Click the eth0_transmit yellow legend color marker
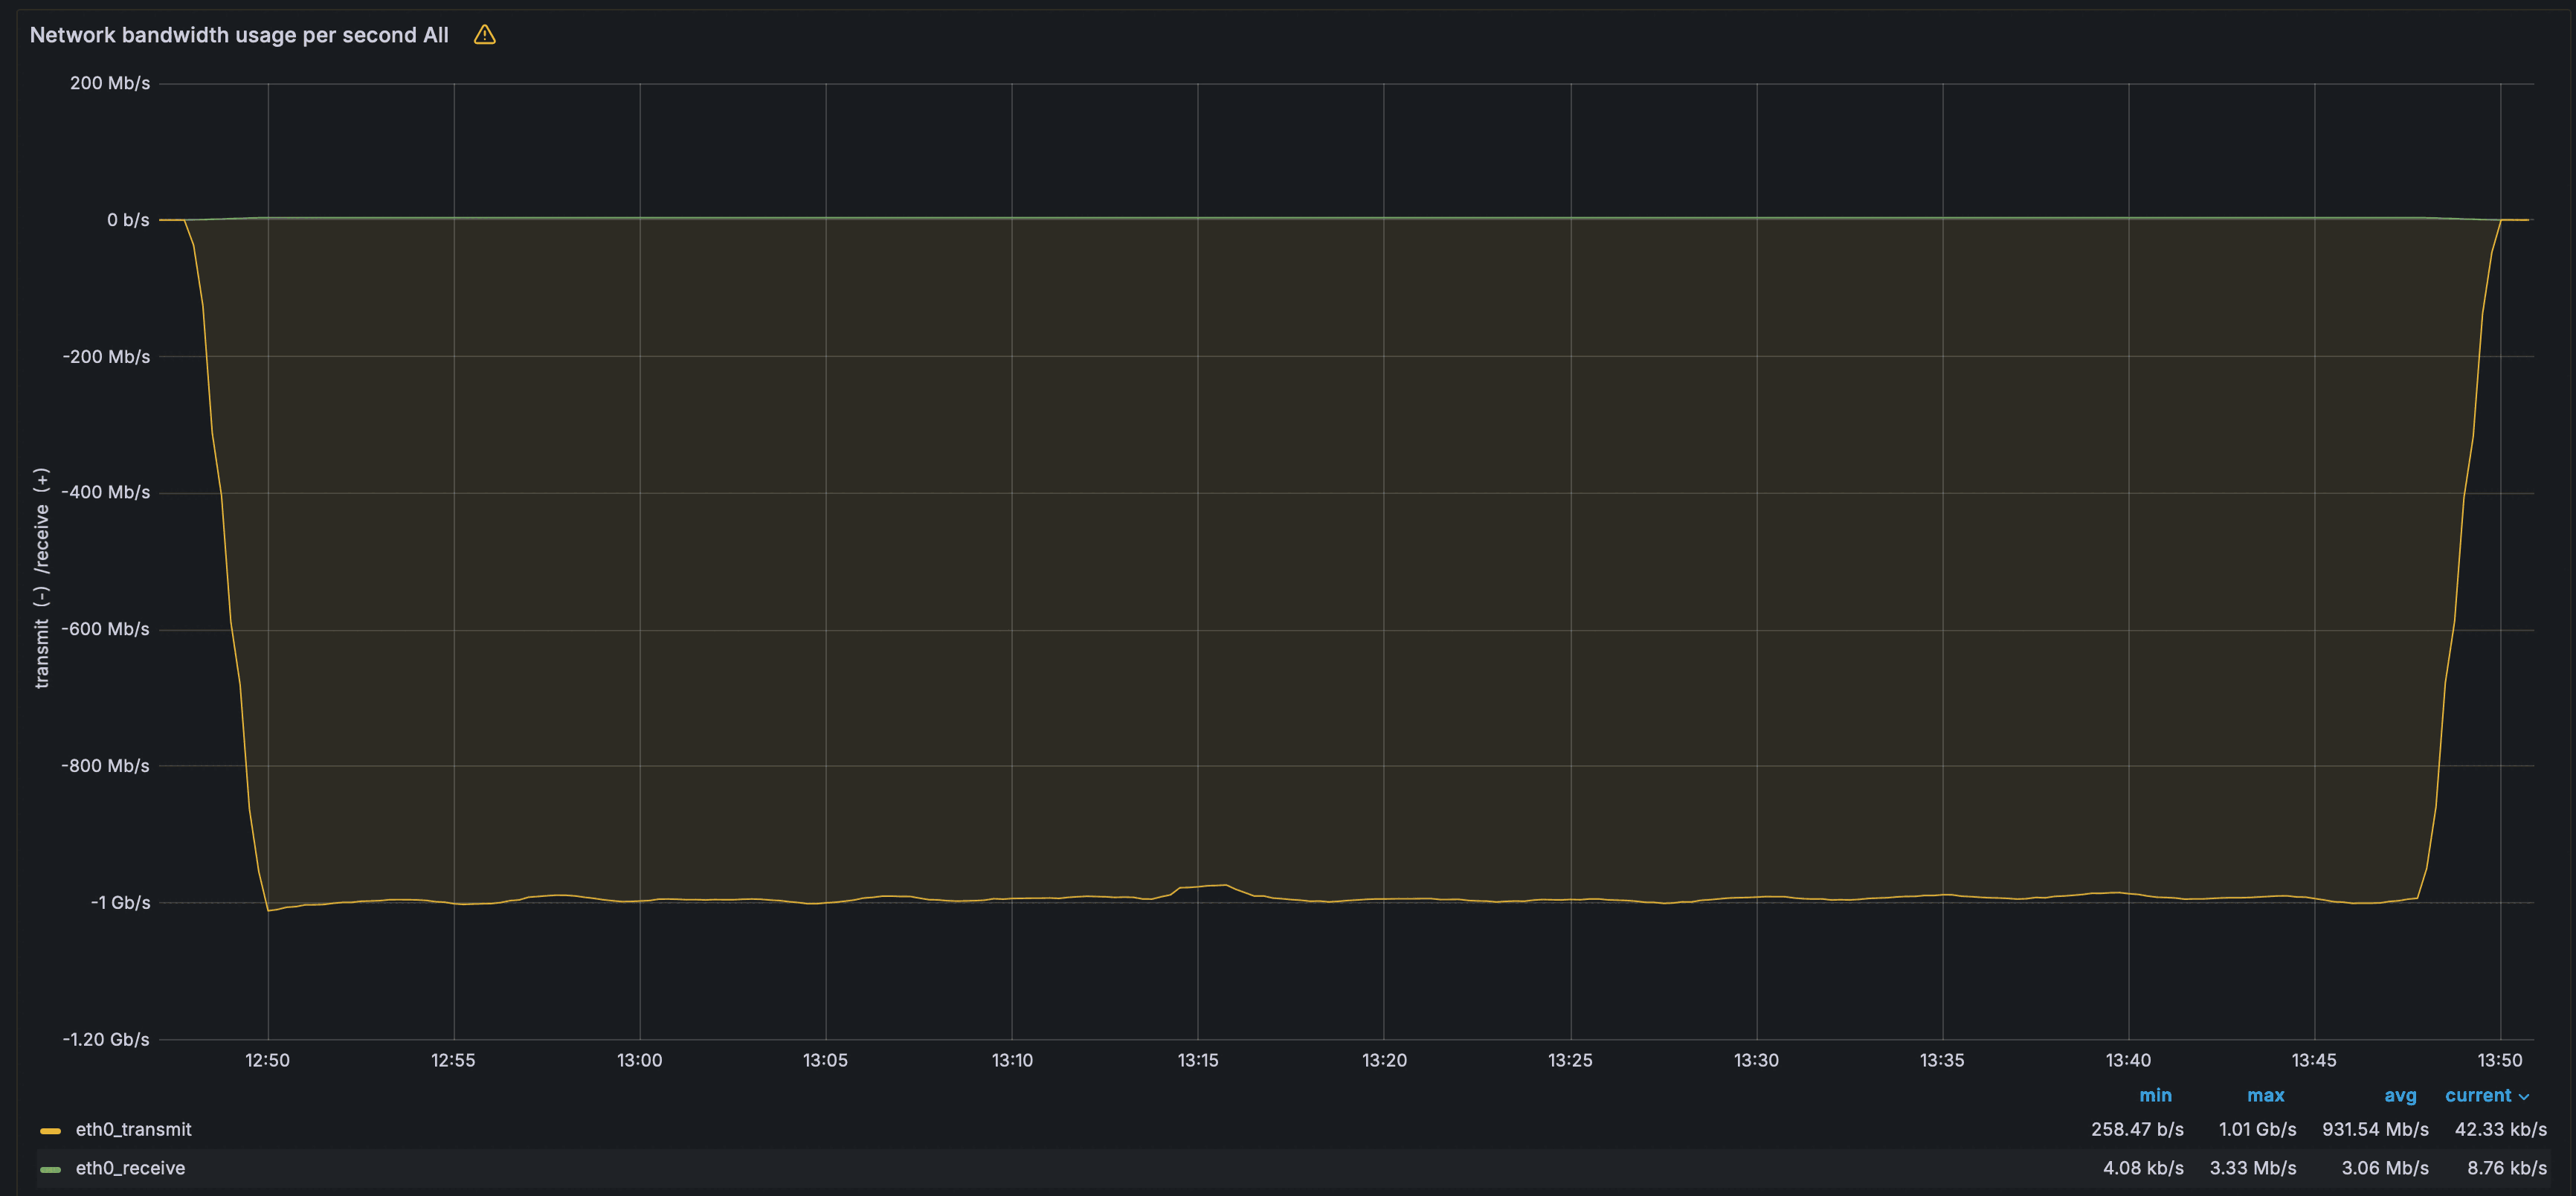2576x1196 pixels. click(50, 1130)
